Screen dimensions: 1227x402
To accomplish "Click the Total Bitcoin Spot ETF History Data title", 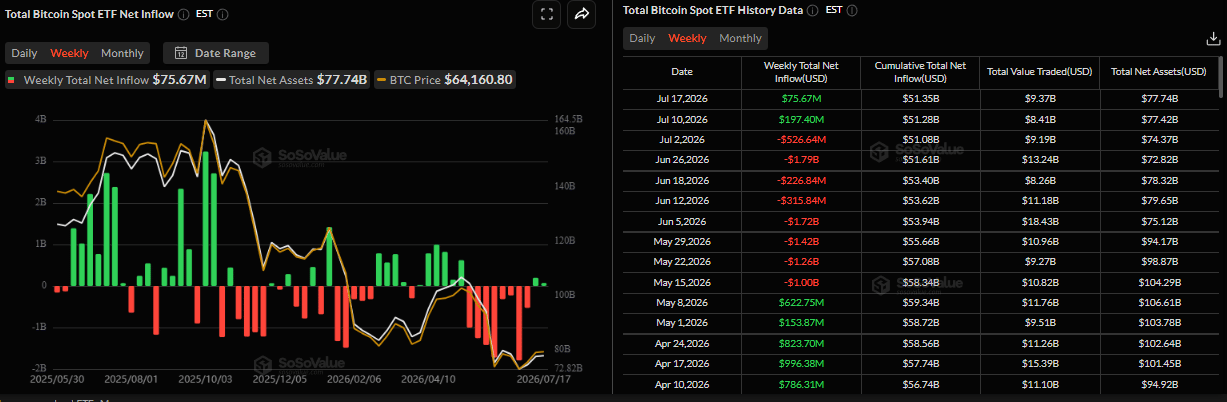I will tap(712, 11).
